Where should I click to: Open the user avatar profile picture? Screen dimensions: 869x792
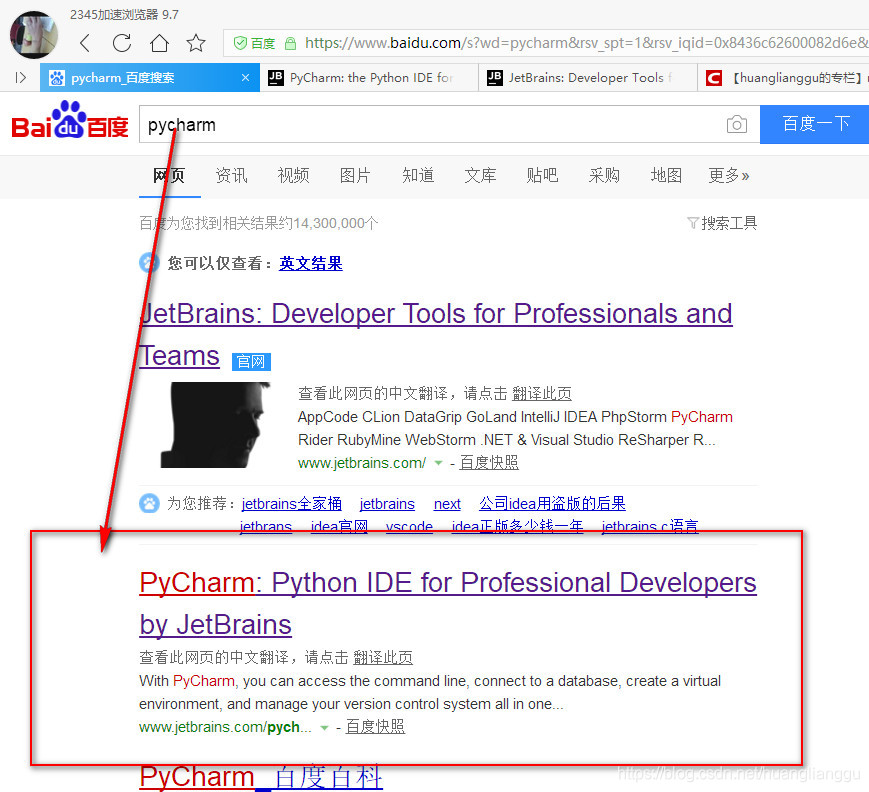click(x=34, y=34)
